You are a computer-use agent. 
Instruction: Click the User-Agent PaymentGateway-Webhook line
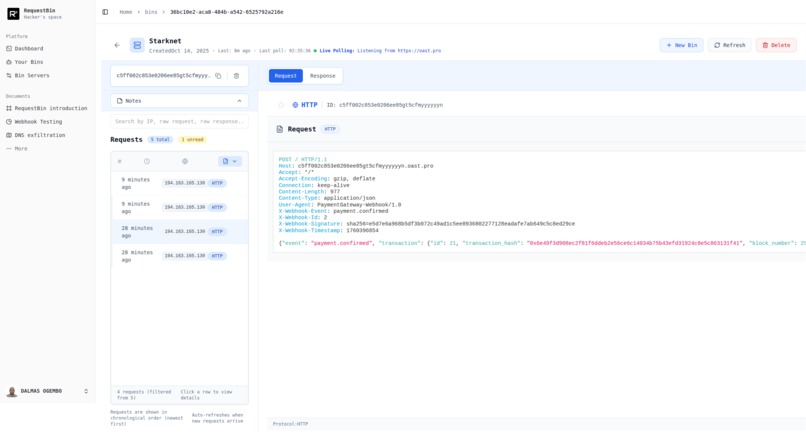[x=340, y=205]
